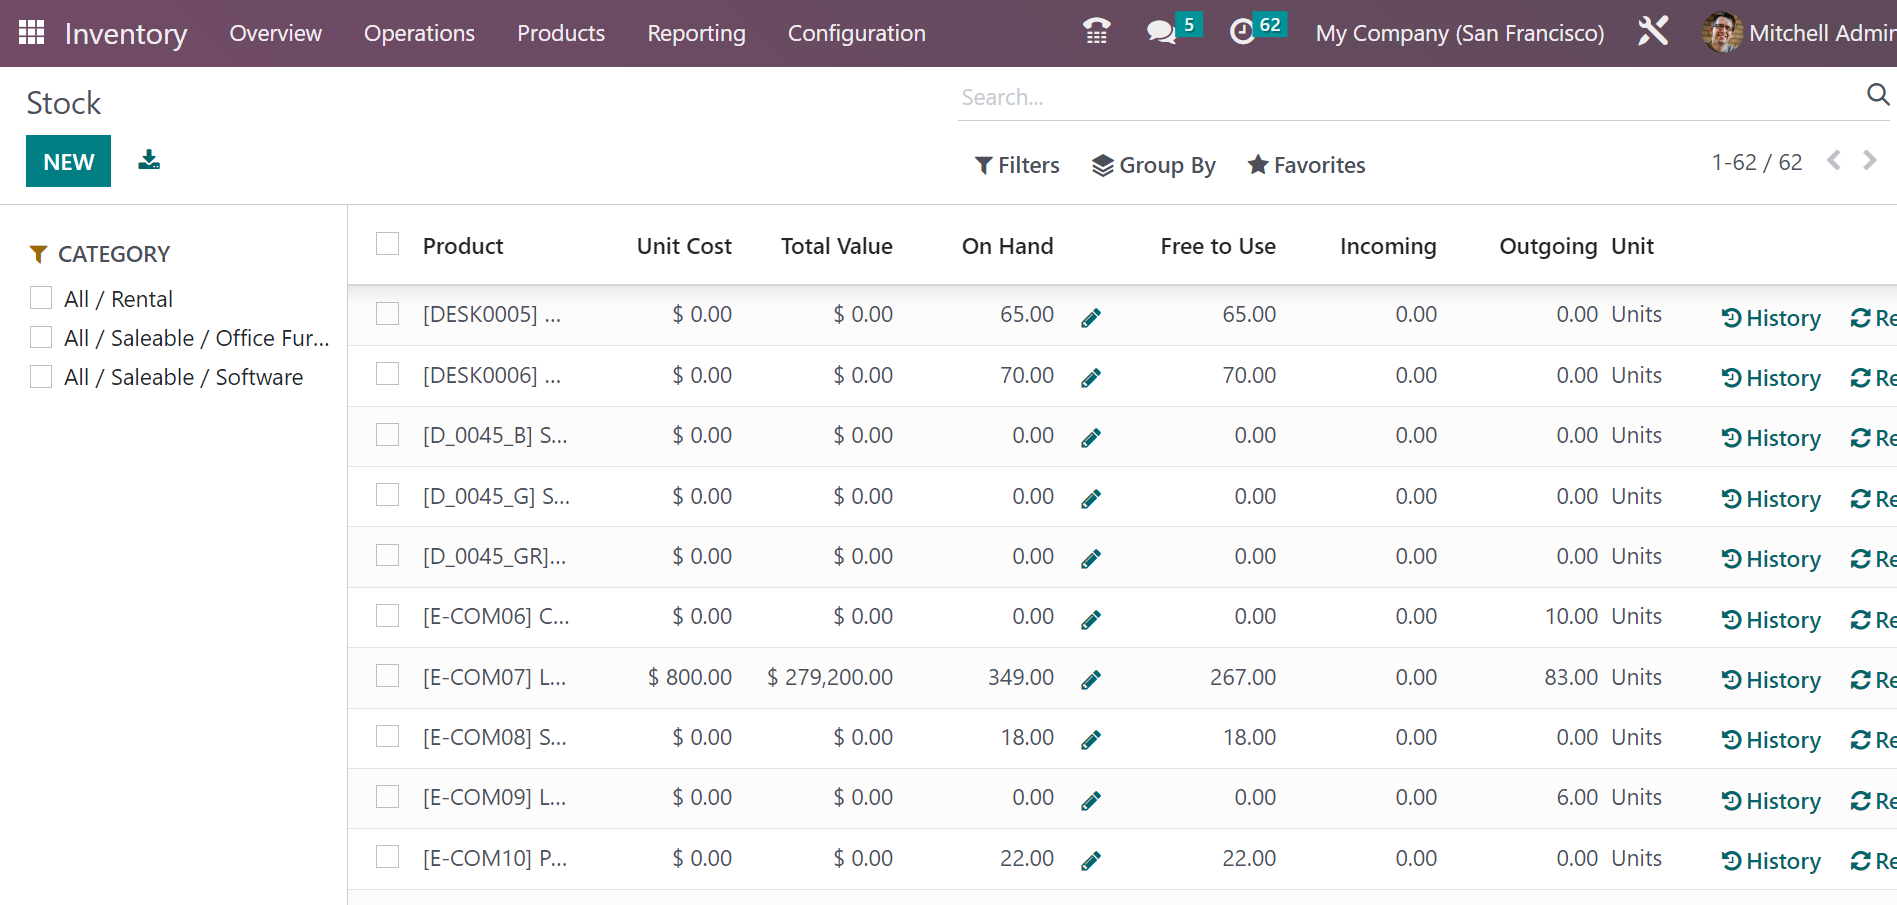1897x905 pixels.
Task: Create a record with the NEW button
Action: coord(68,160)
